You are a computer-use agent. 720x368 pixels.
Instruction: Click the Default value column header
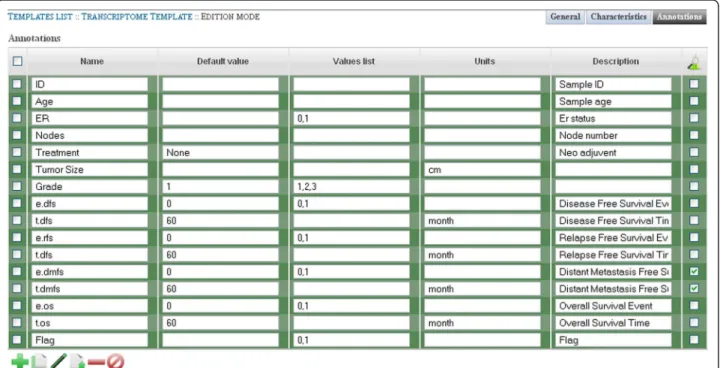click(223, 61)
